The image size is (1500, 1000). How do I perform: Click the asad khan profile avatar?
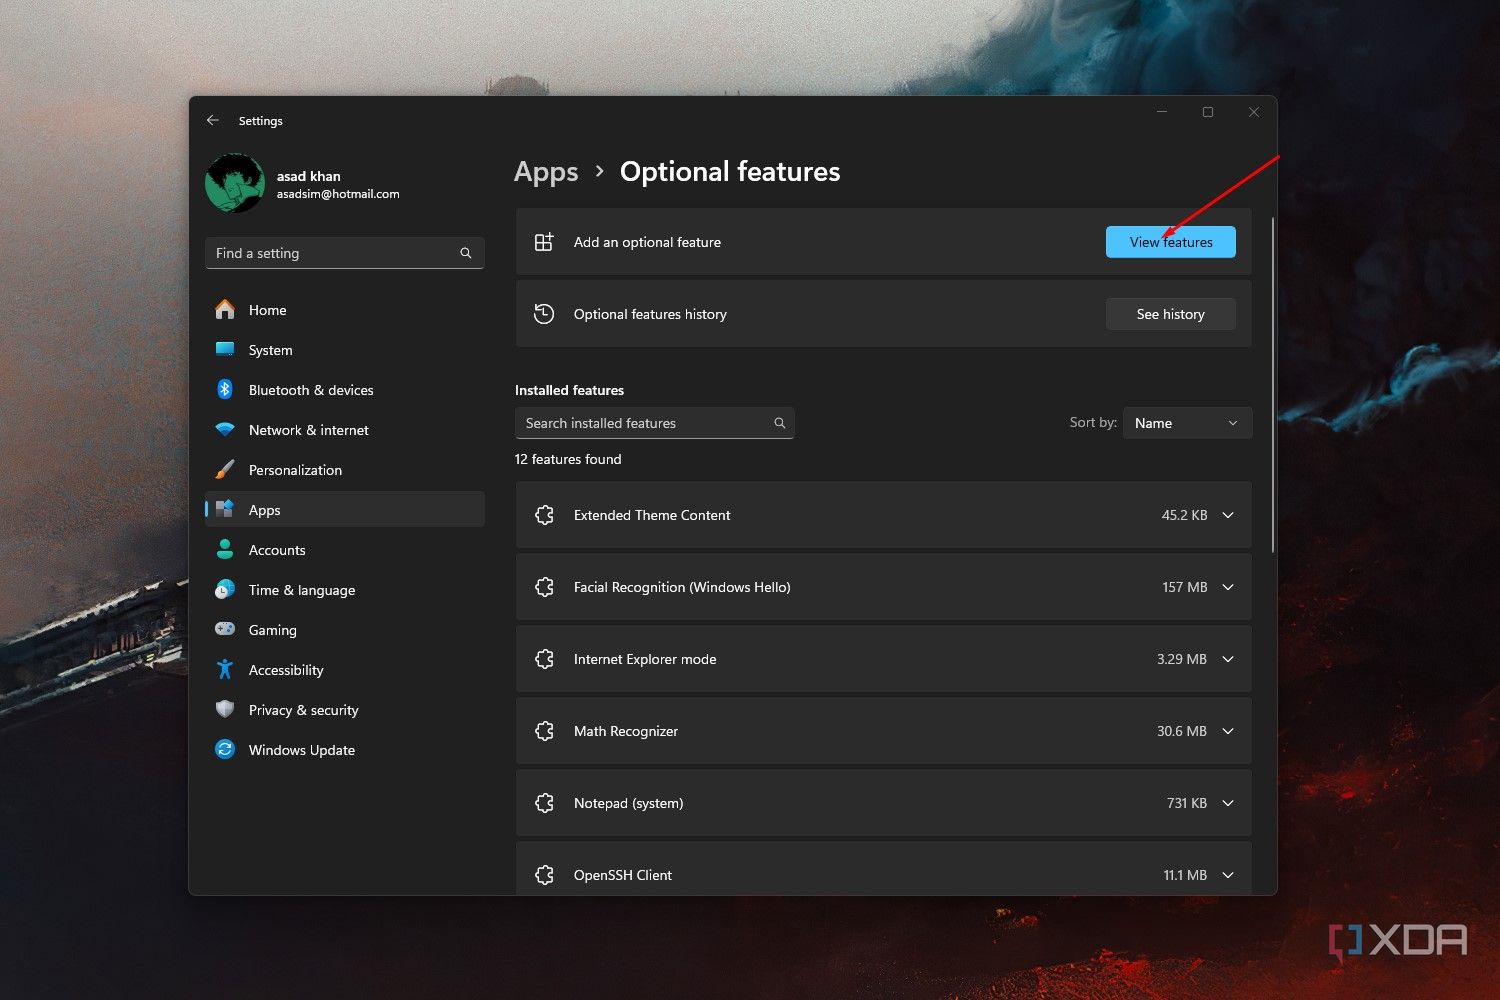pyautogui.click(x=235, y=183)
